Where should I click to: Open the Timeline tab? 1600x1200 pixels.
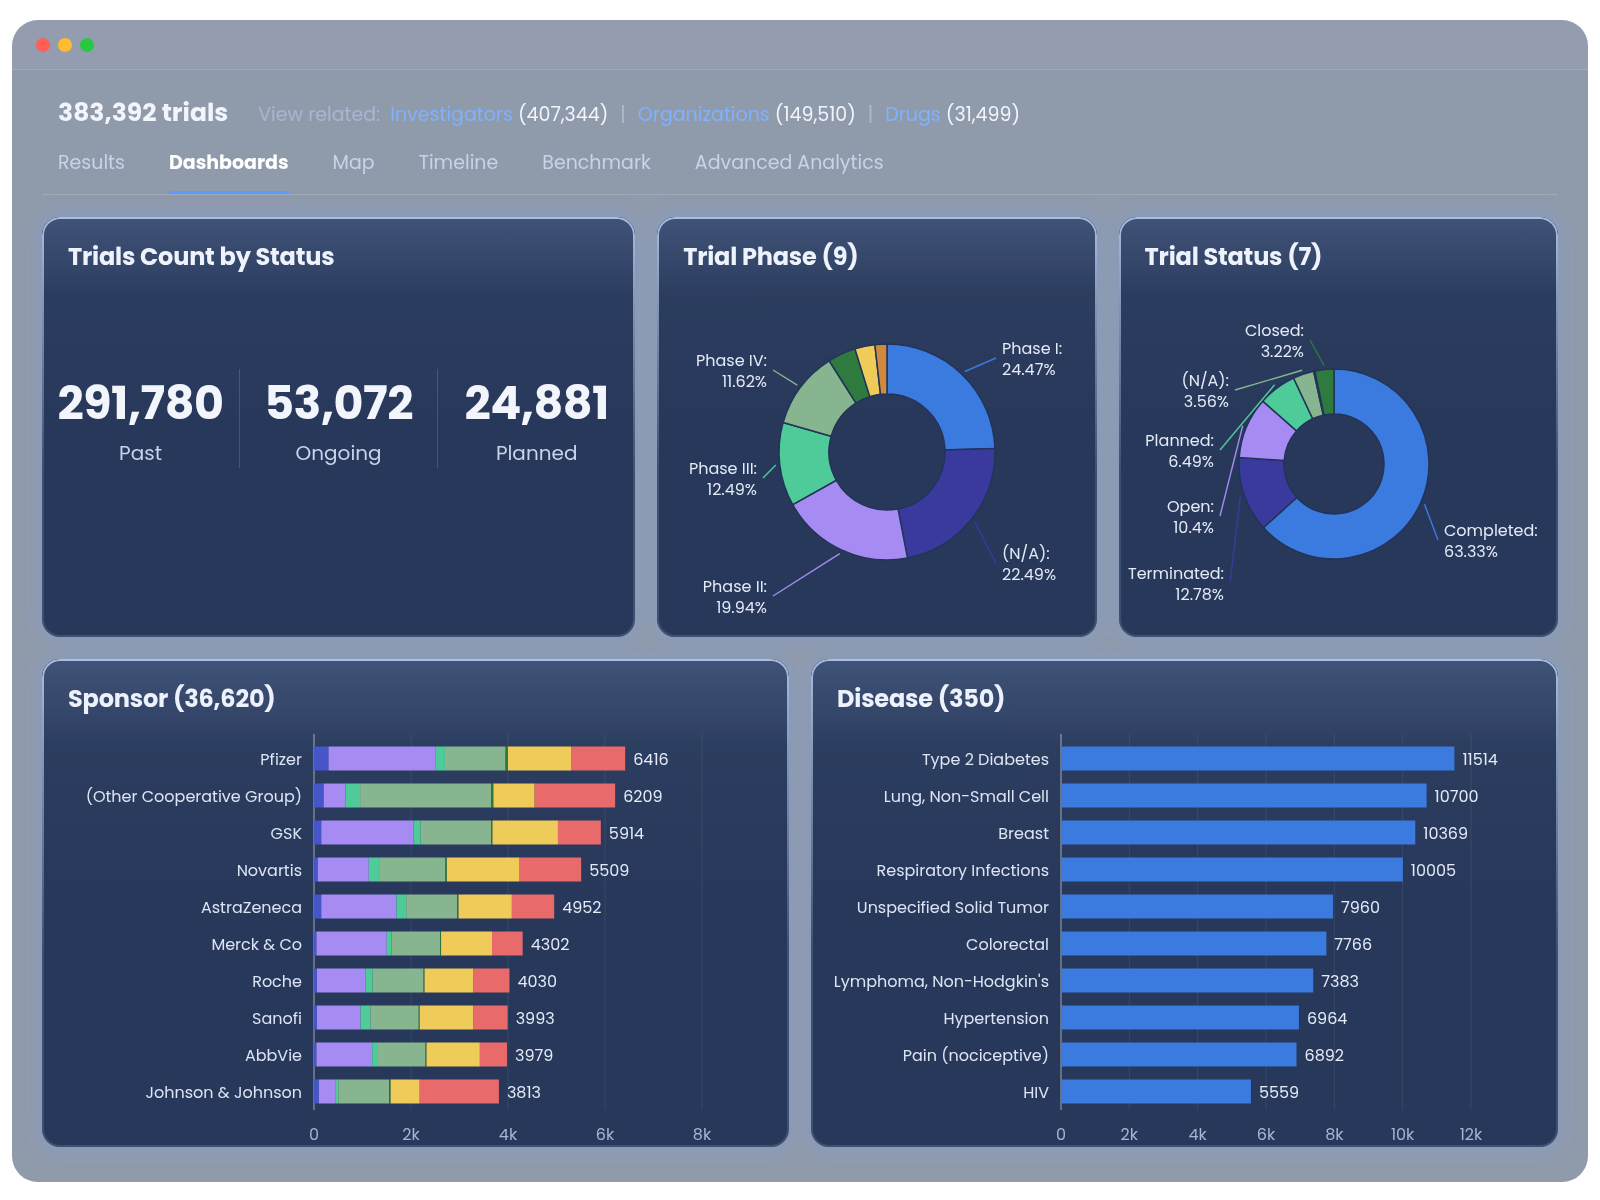click(x=458, y=162)
